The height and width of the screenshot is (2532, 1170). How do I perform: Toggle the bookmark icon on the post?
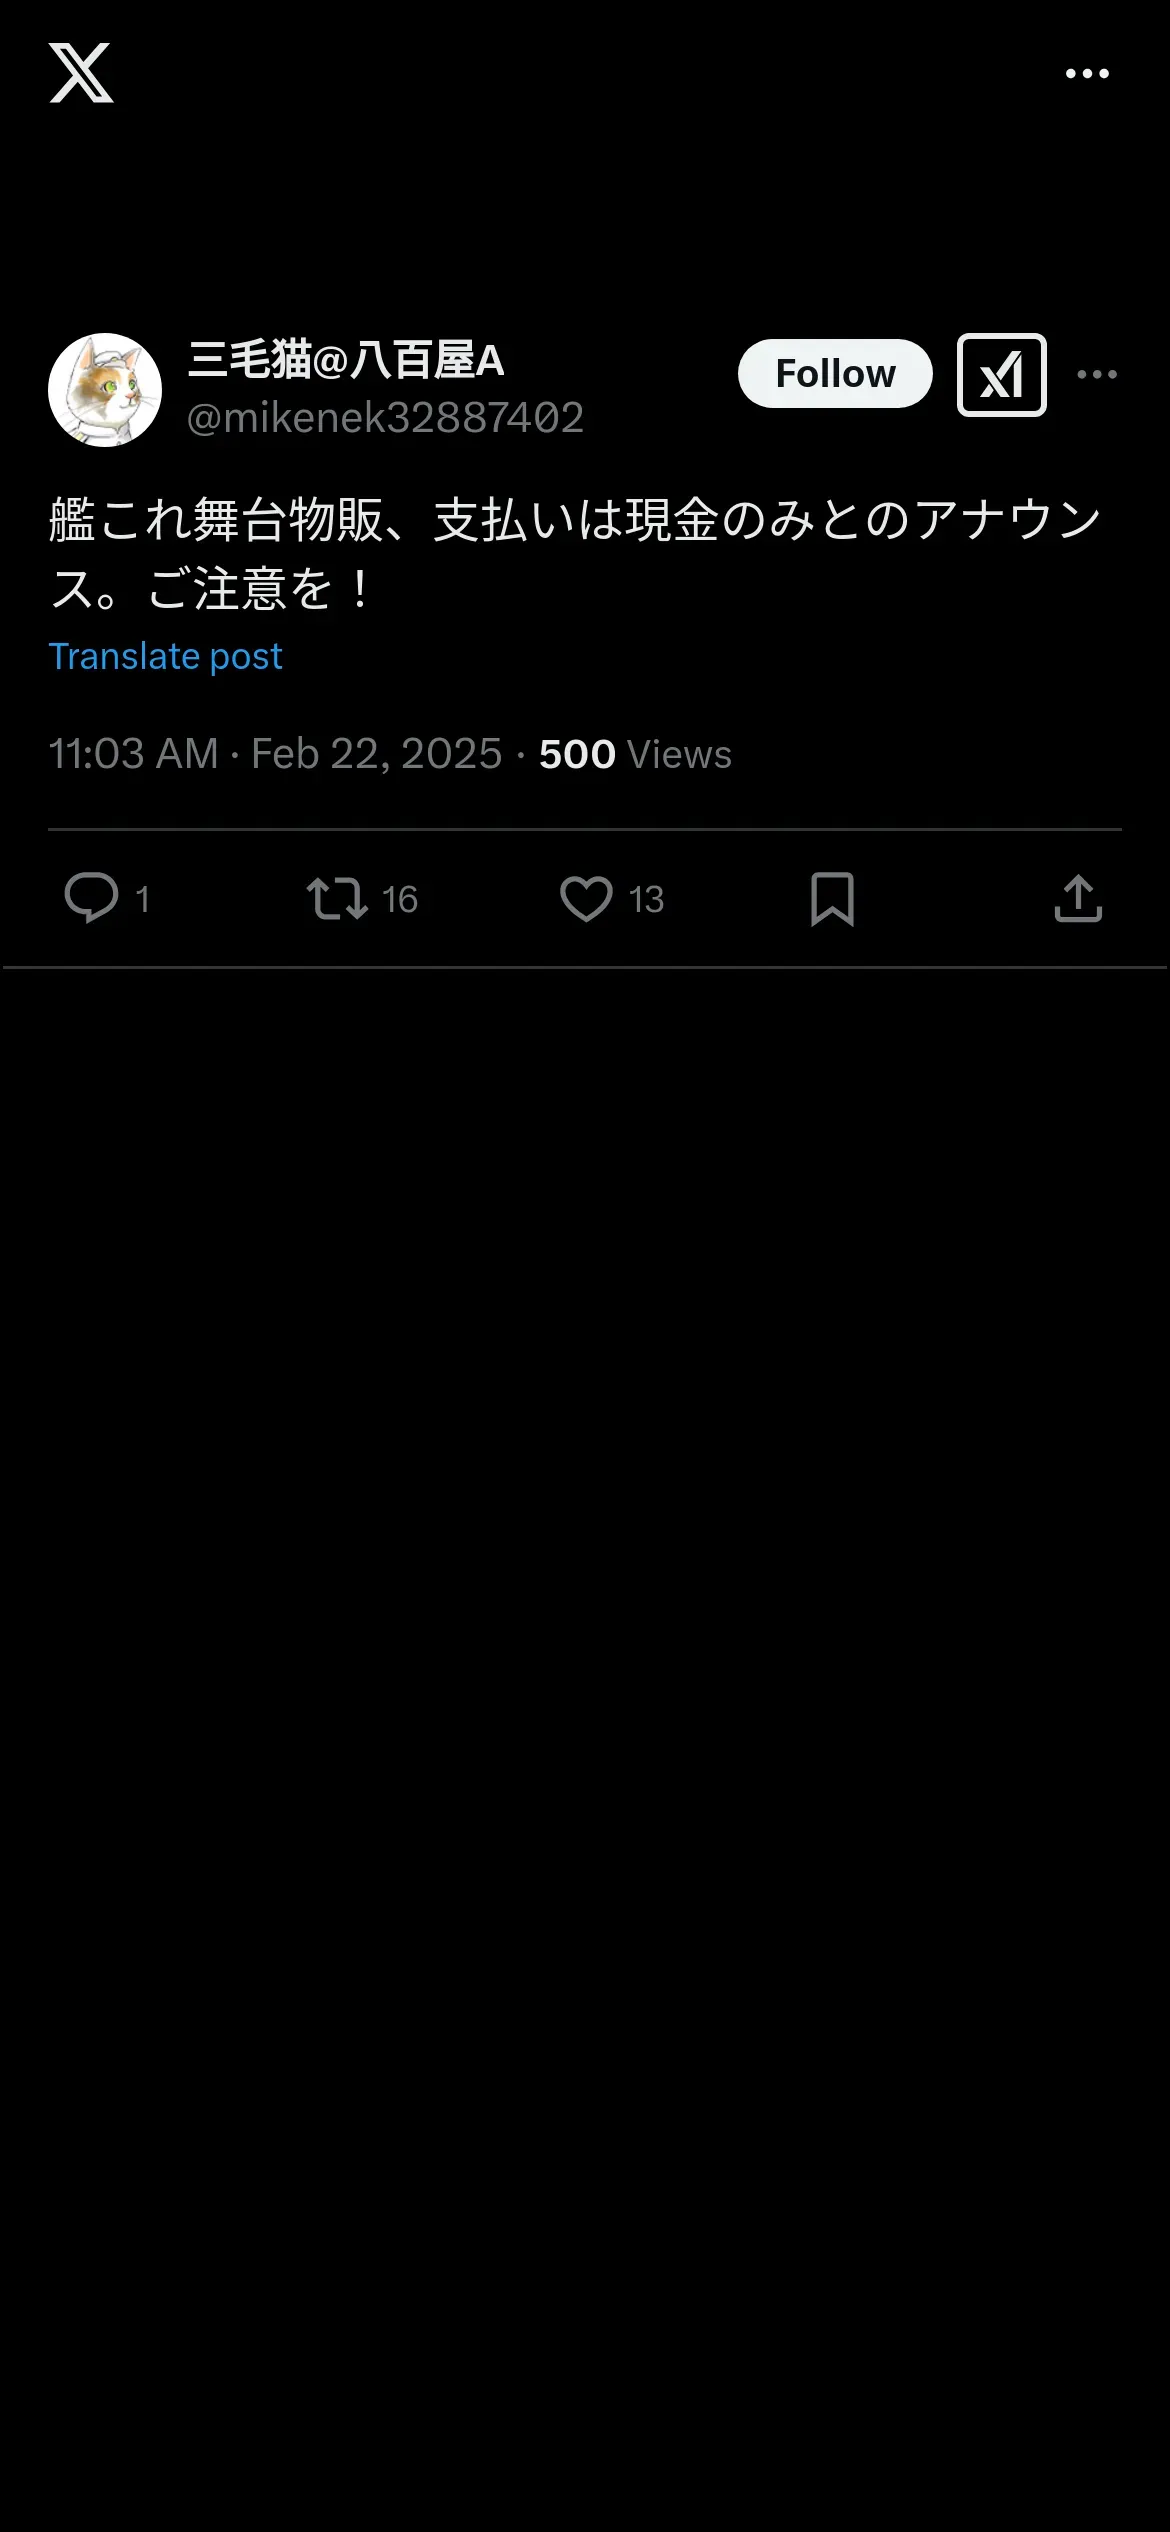coord(832,898)
